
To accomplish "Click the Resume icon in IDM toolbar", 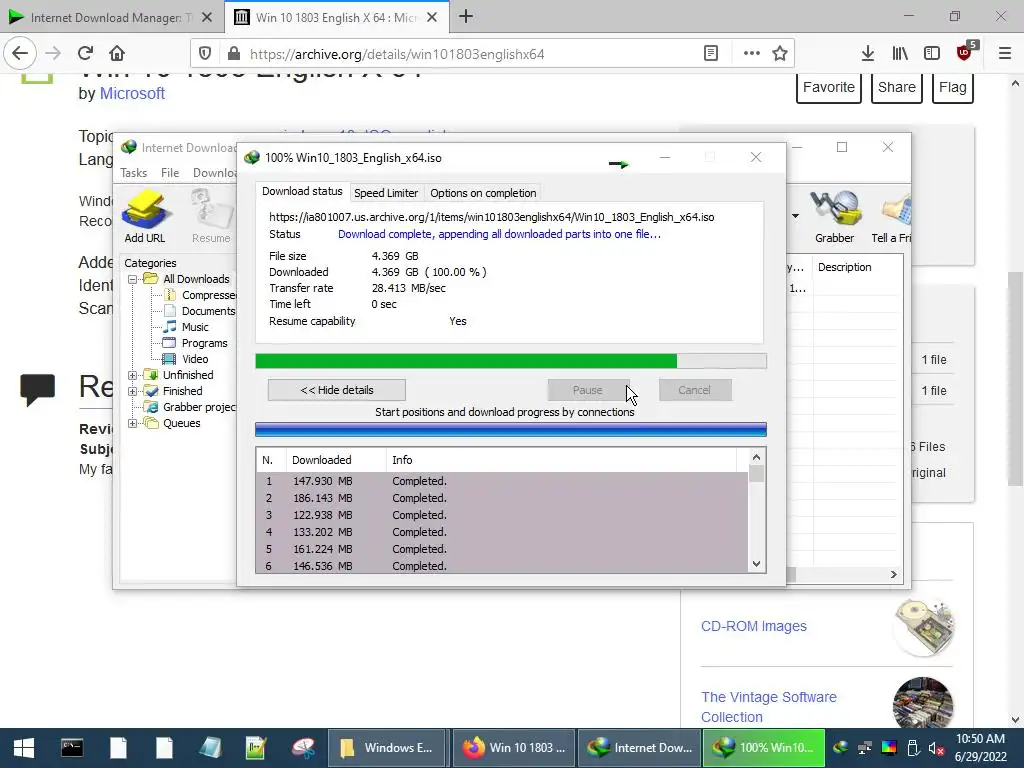I will coord(211,216).
